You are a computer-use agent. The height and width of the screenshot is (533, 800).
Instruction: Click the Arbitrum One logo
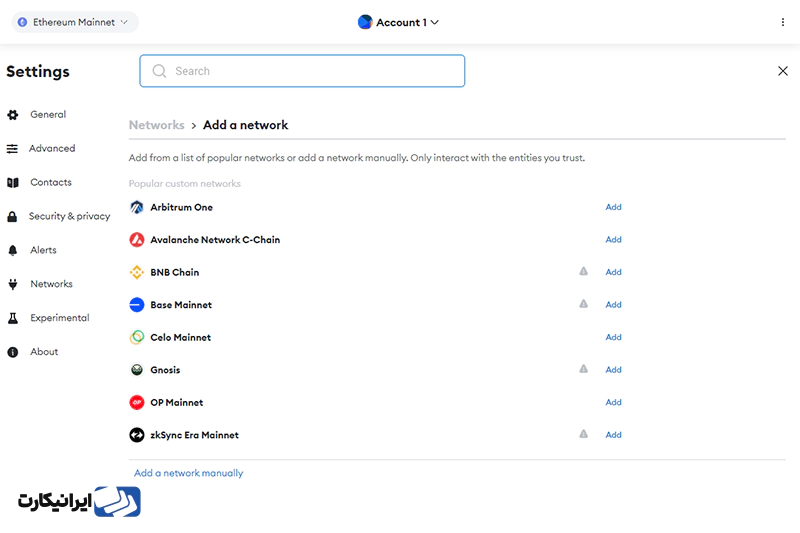point(137,207)
